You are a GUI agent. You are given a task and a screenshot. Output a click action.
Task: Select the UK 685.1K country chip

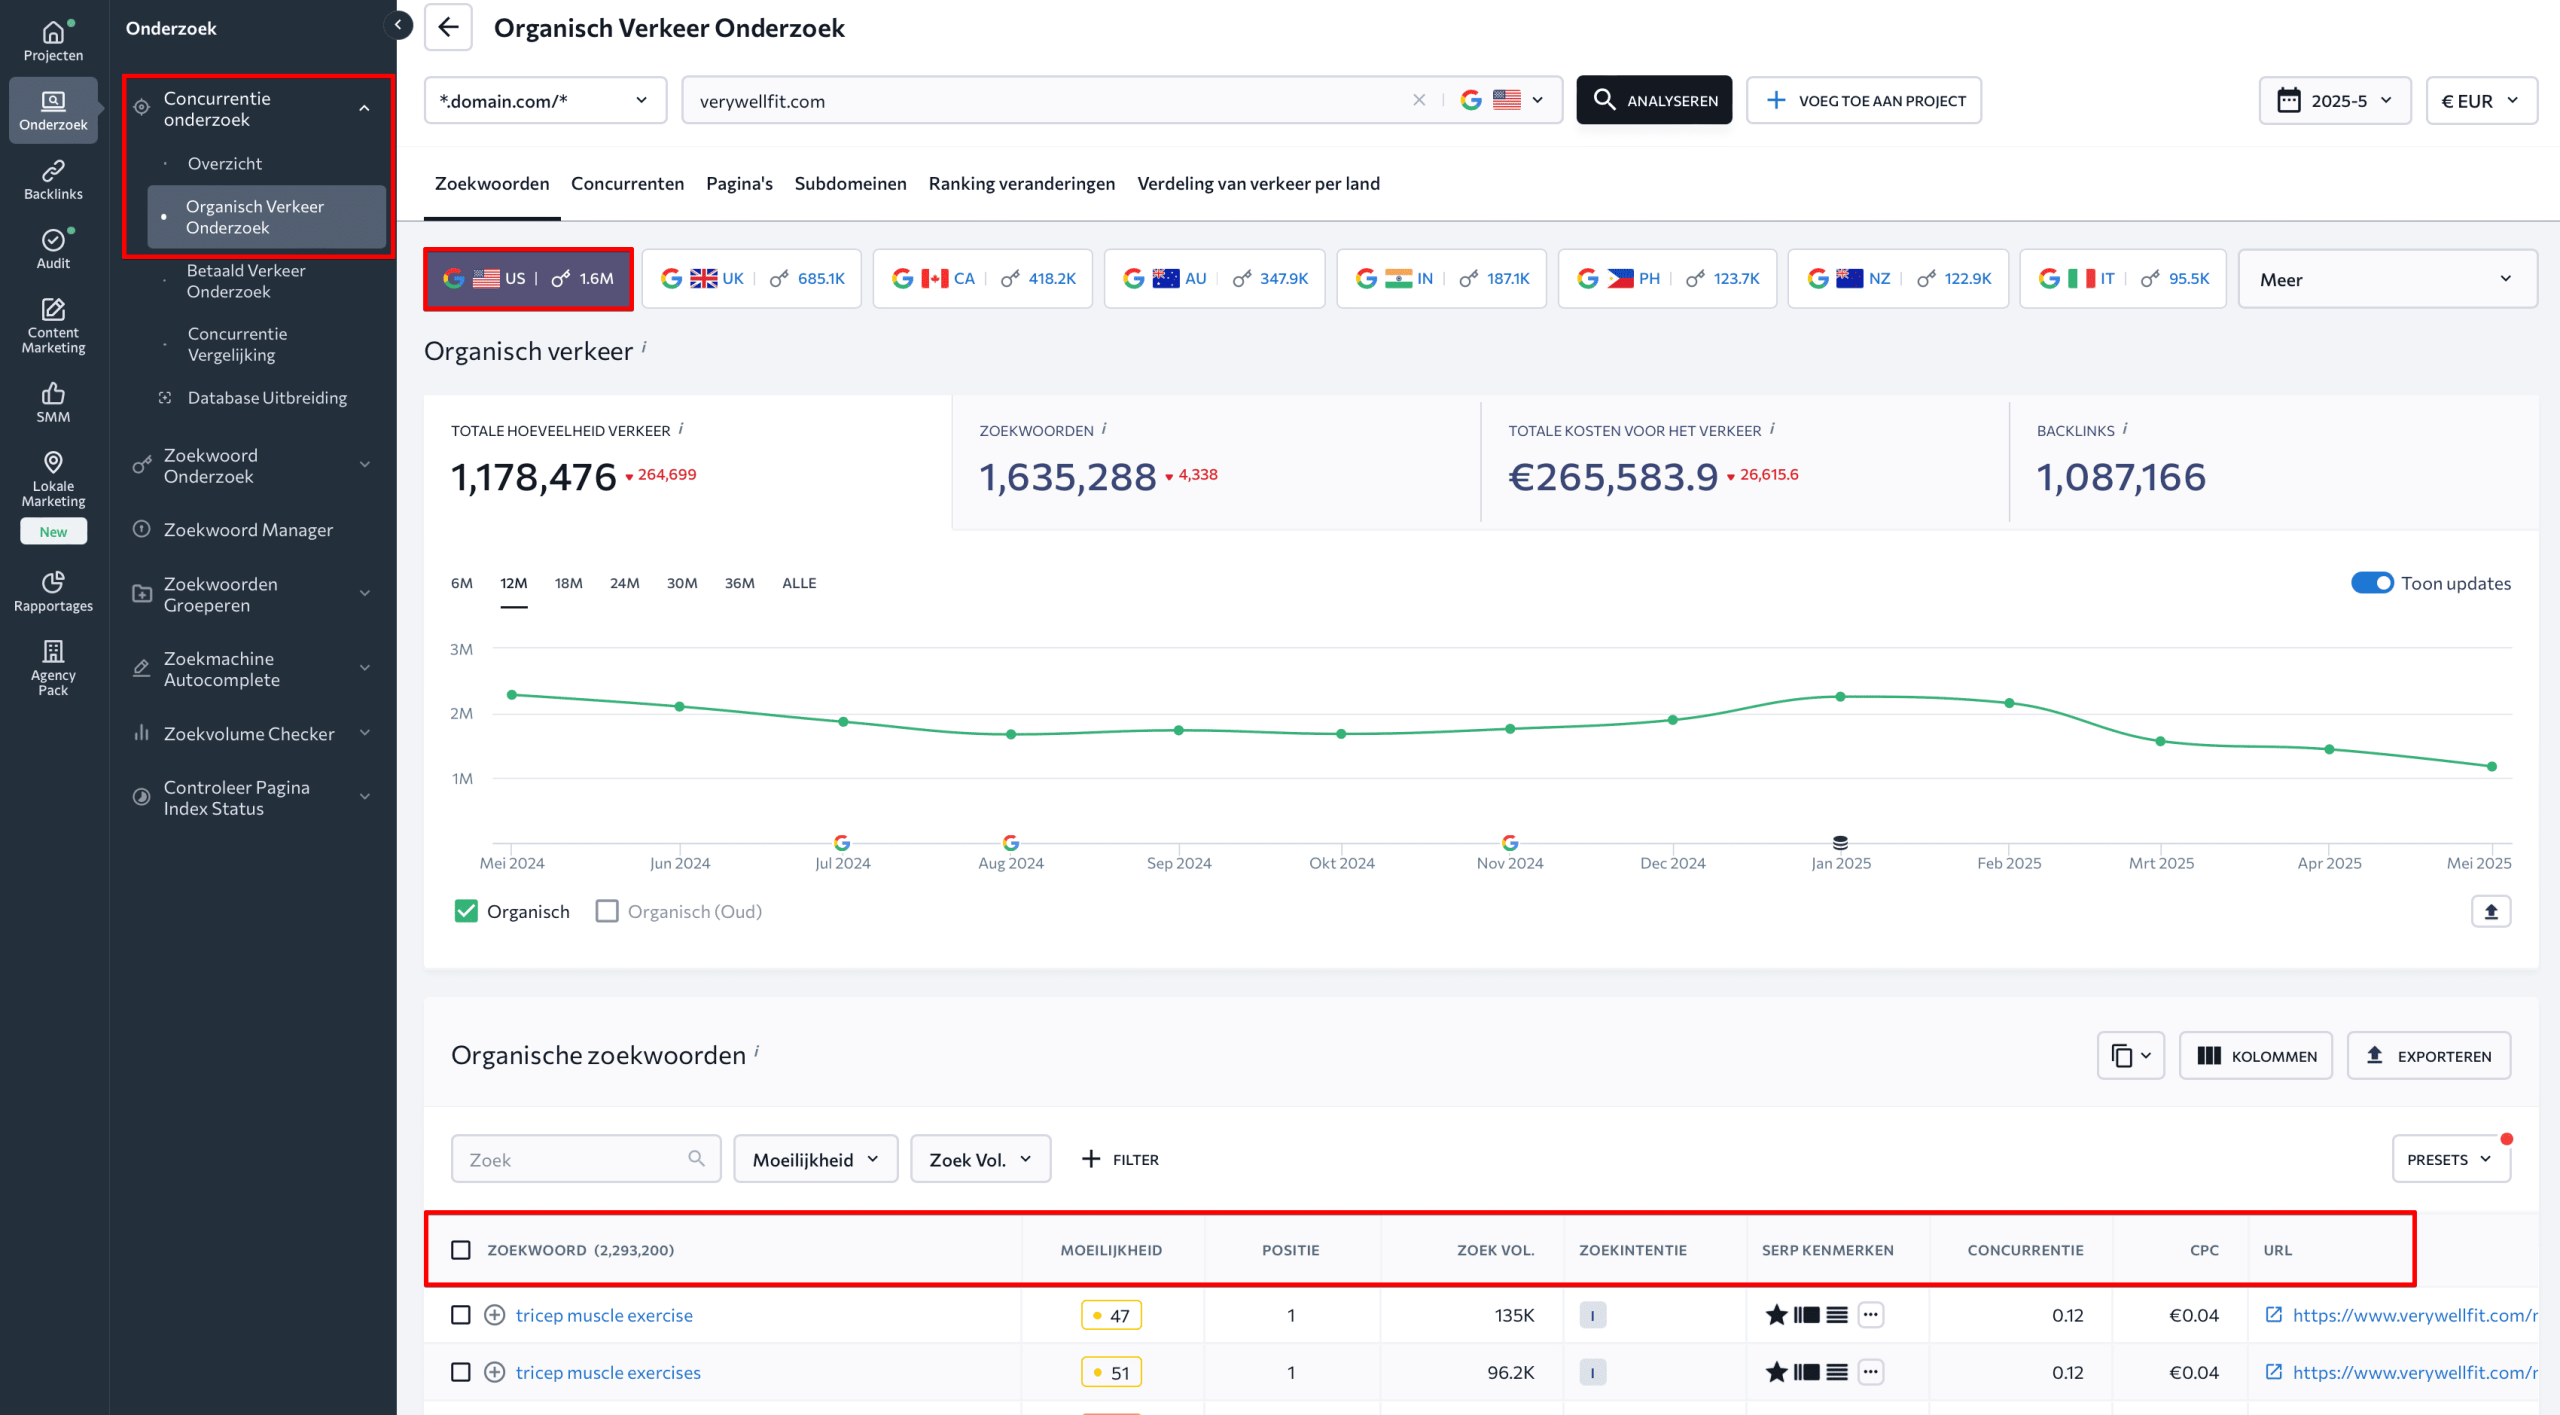point(751,279)
